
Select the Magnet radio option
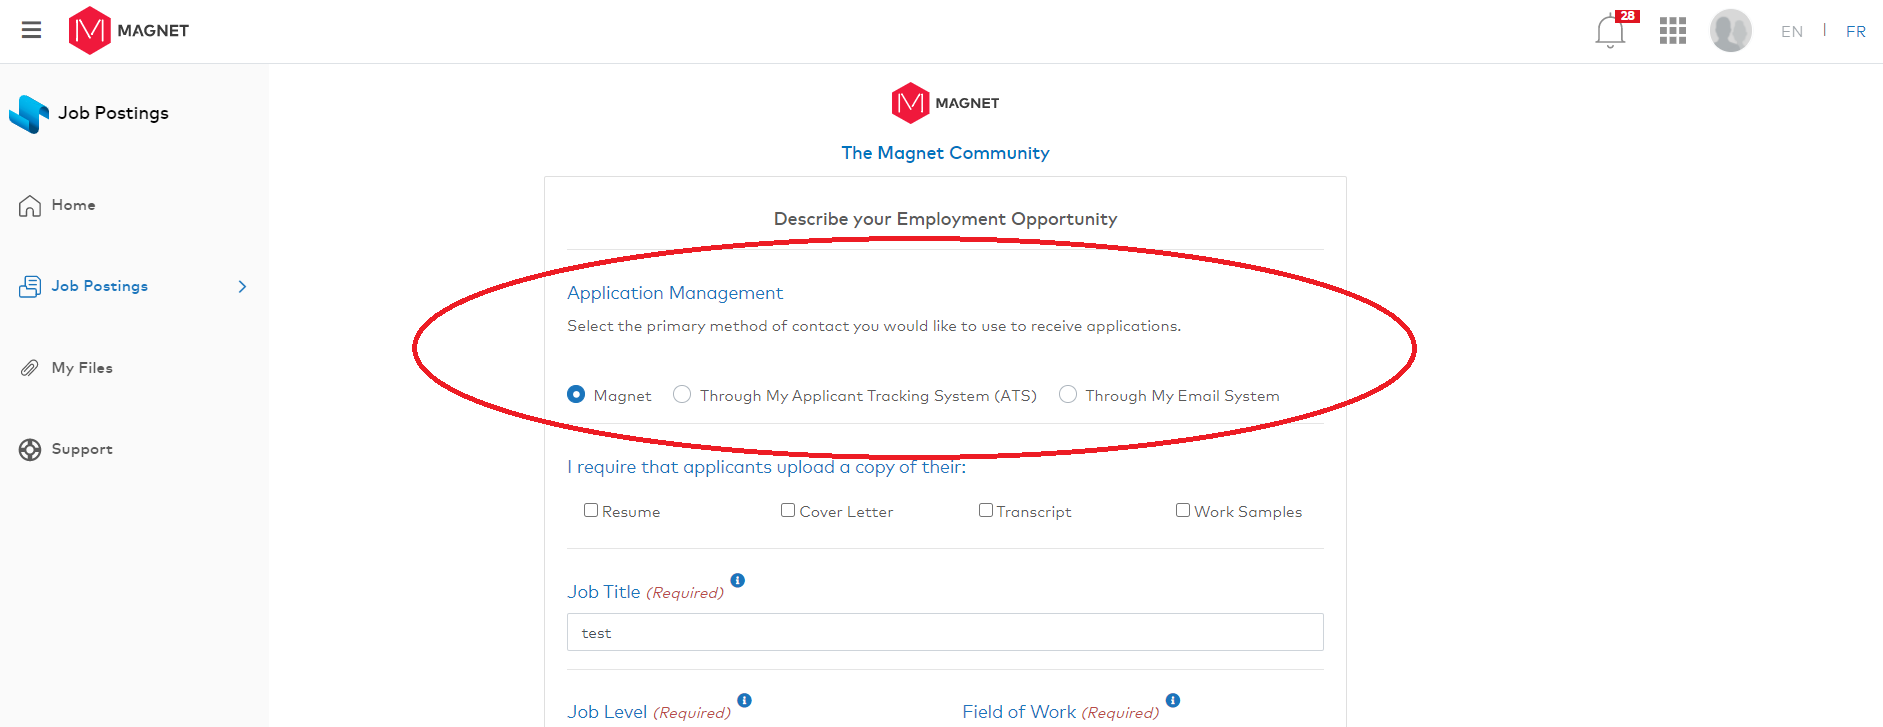coord(576,395)
